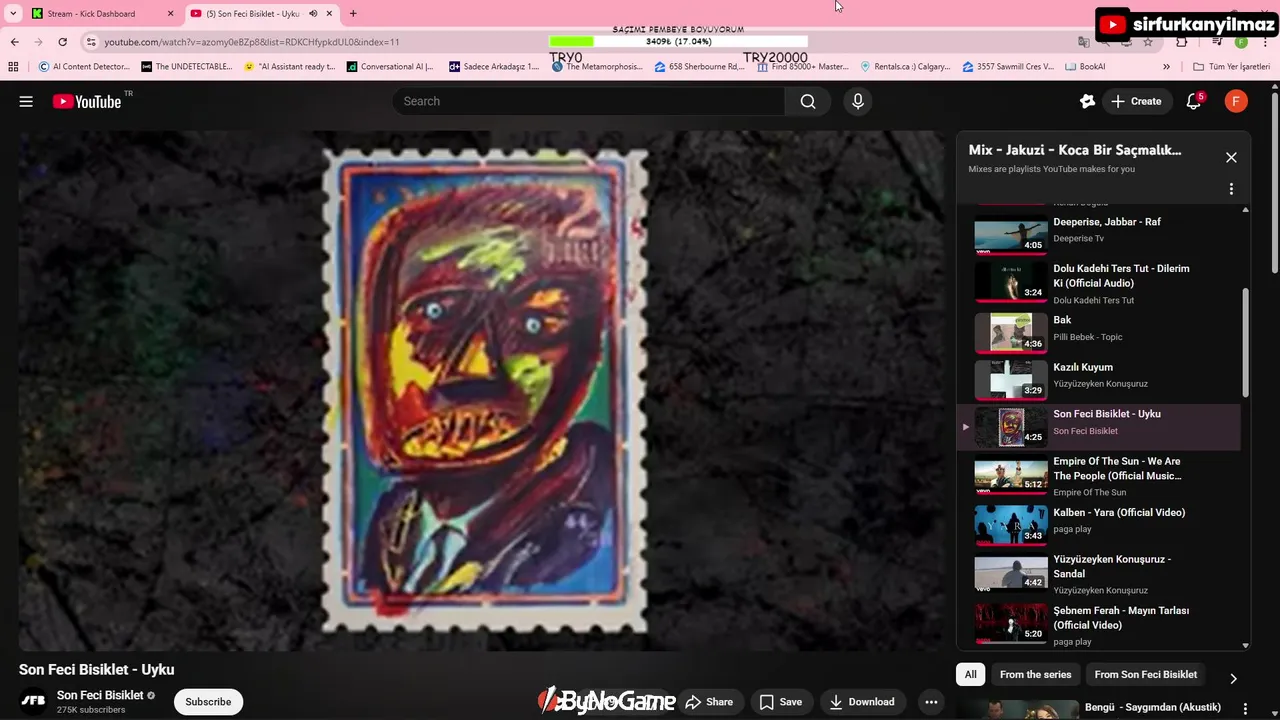The image size is (1280, 720).
Task: Select current Son Feci Bisiklet - Uyku entry
Action: [x=1098, y=427]
